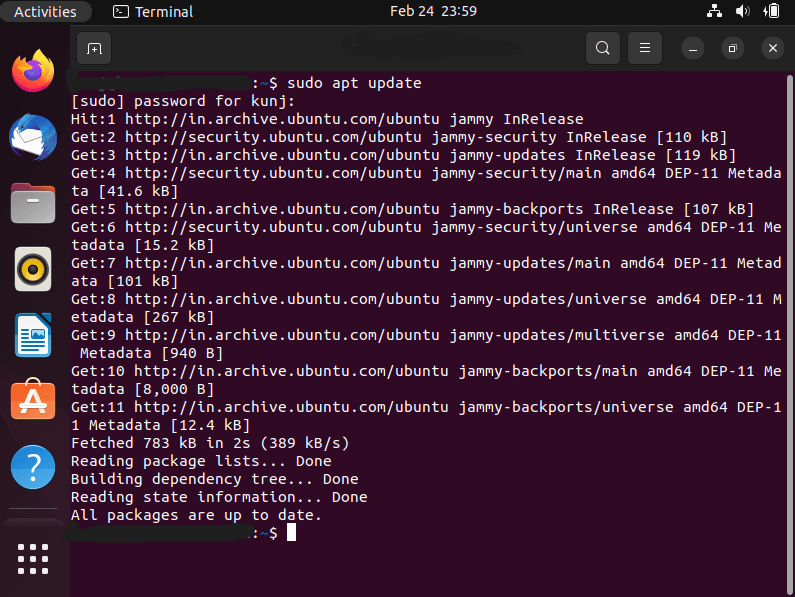Click the '[sudo] password for kunj:' line
This screenshot has height=597, width=795.
tap(183, 101)
